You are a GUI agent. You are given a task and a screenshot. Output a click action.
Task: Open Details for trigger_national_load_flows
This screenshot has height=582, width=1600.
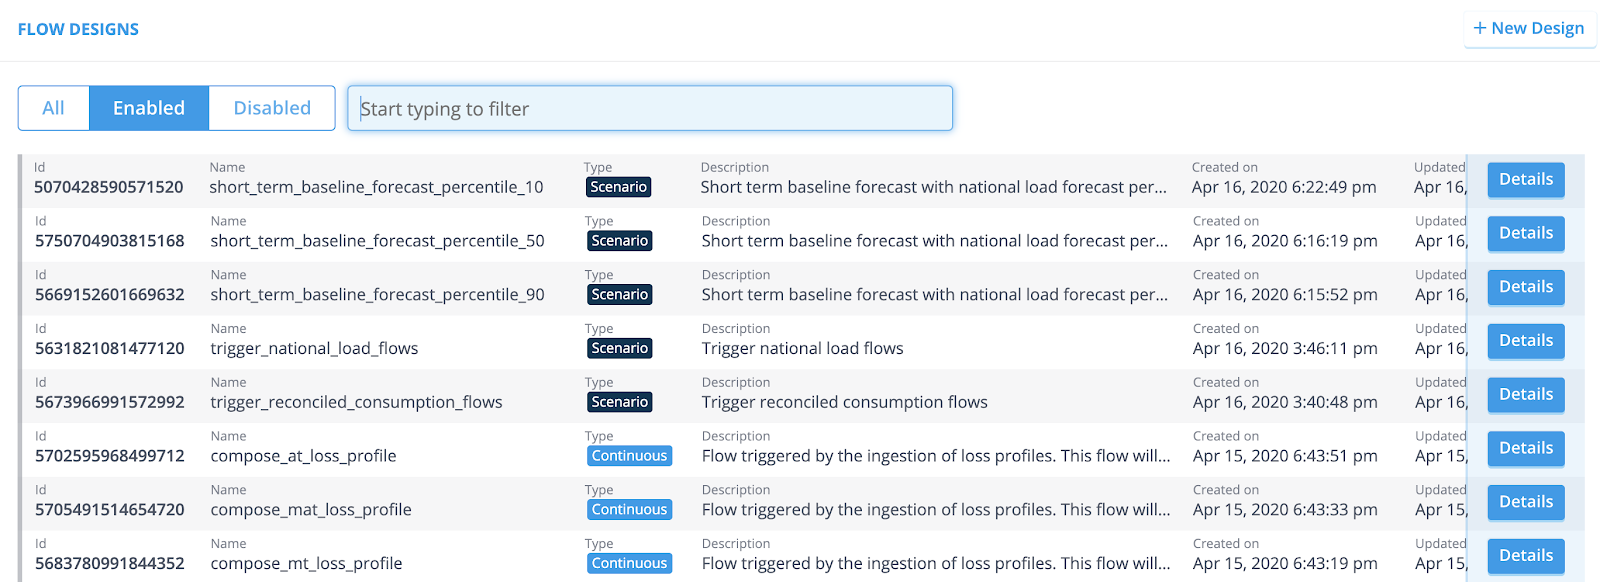point(1525,341)
